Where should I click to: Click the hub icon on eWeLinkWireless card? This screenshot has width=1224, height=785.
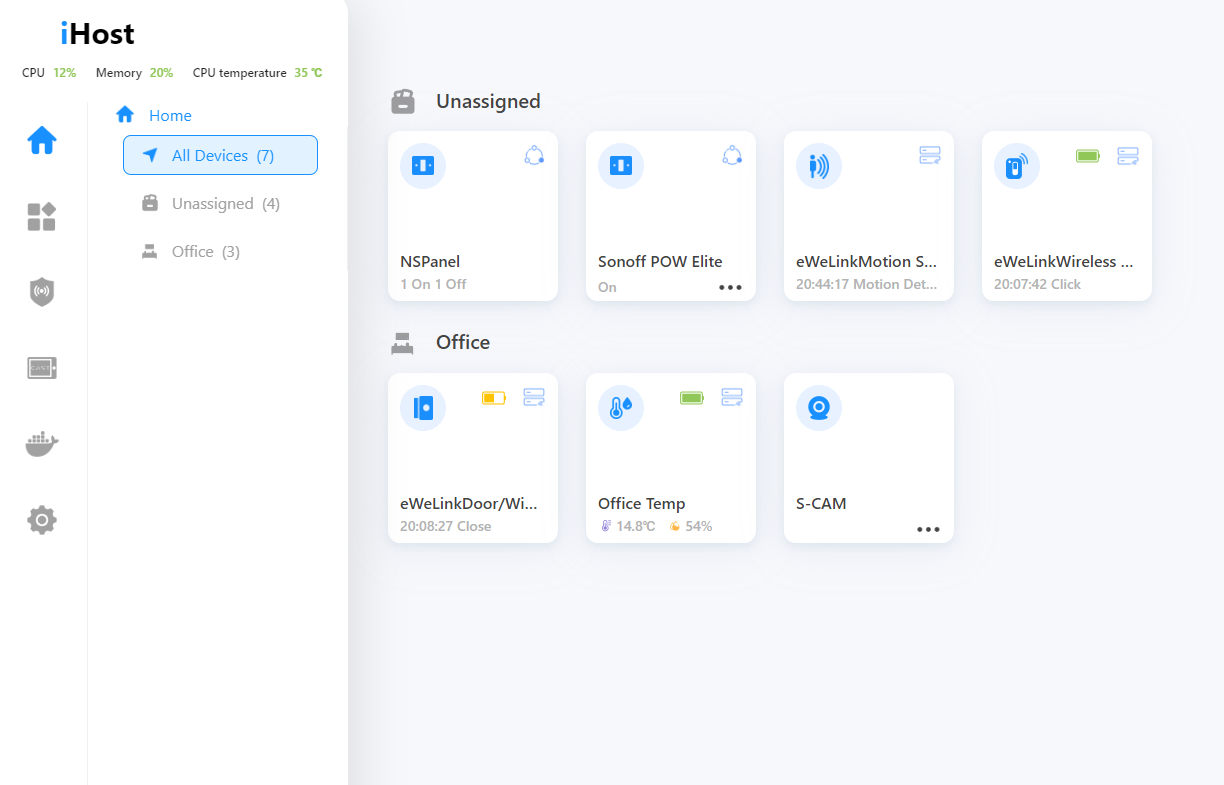coord(1128,155)
